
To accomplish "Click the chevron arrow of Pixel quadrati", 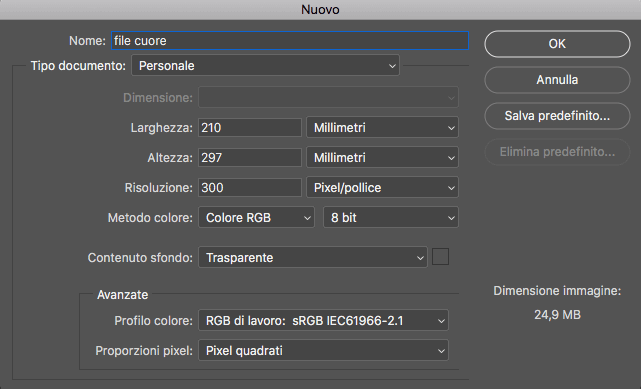I will (441, 351).
